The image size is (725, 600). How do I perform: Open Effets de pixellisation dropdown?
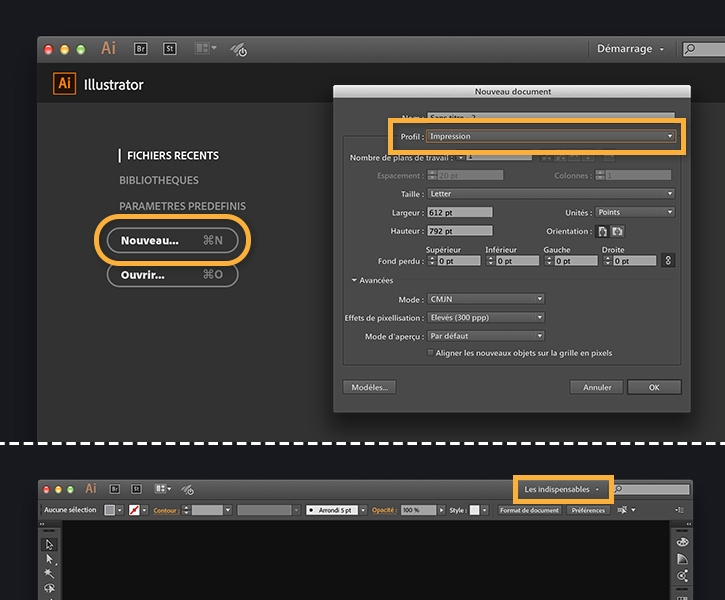point(485,318)
